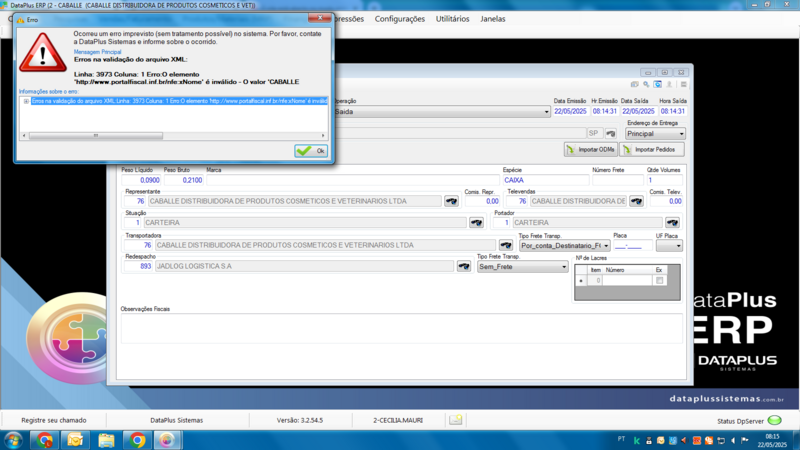Click the PT language indicator in tray

pyautogui.click(x=621, y=439)
